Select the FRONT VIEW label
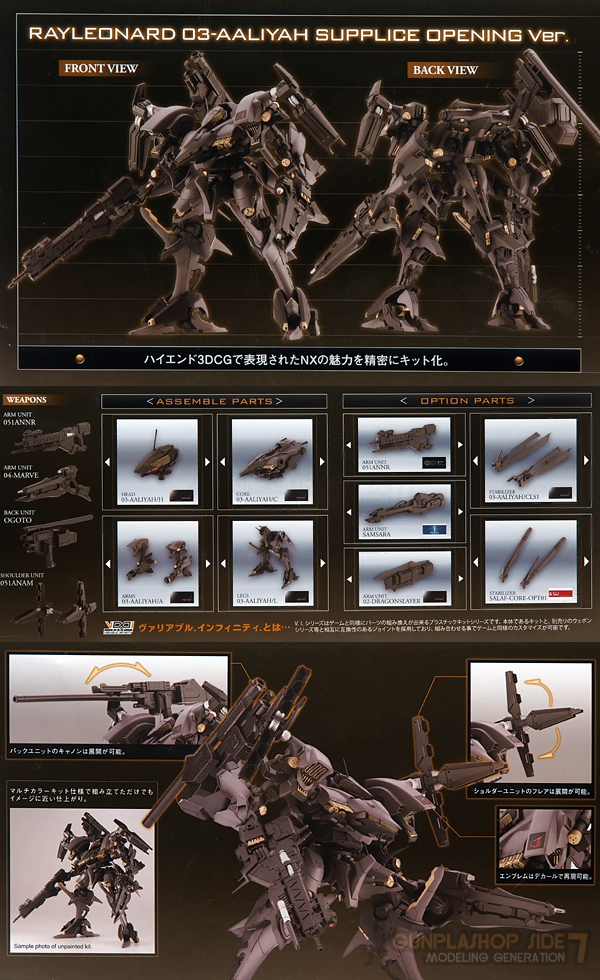 (101, 68)
